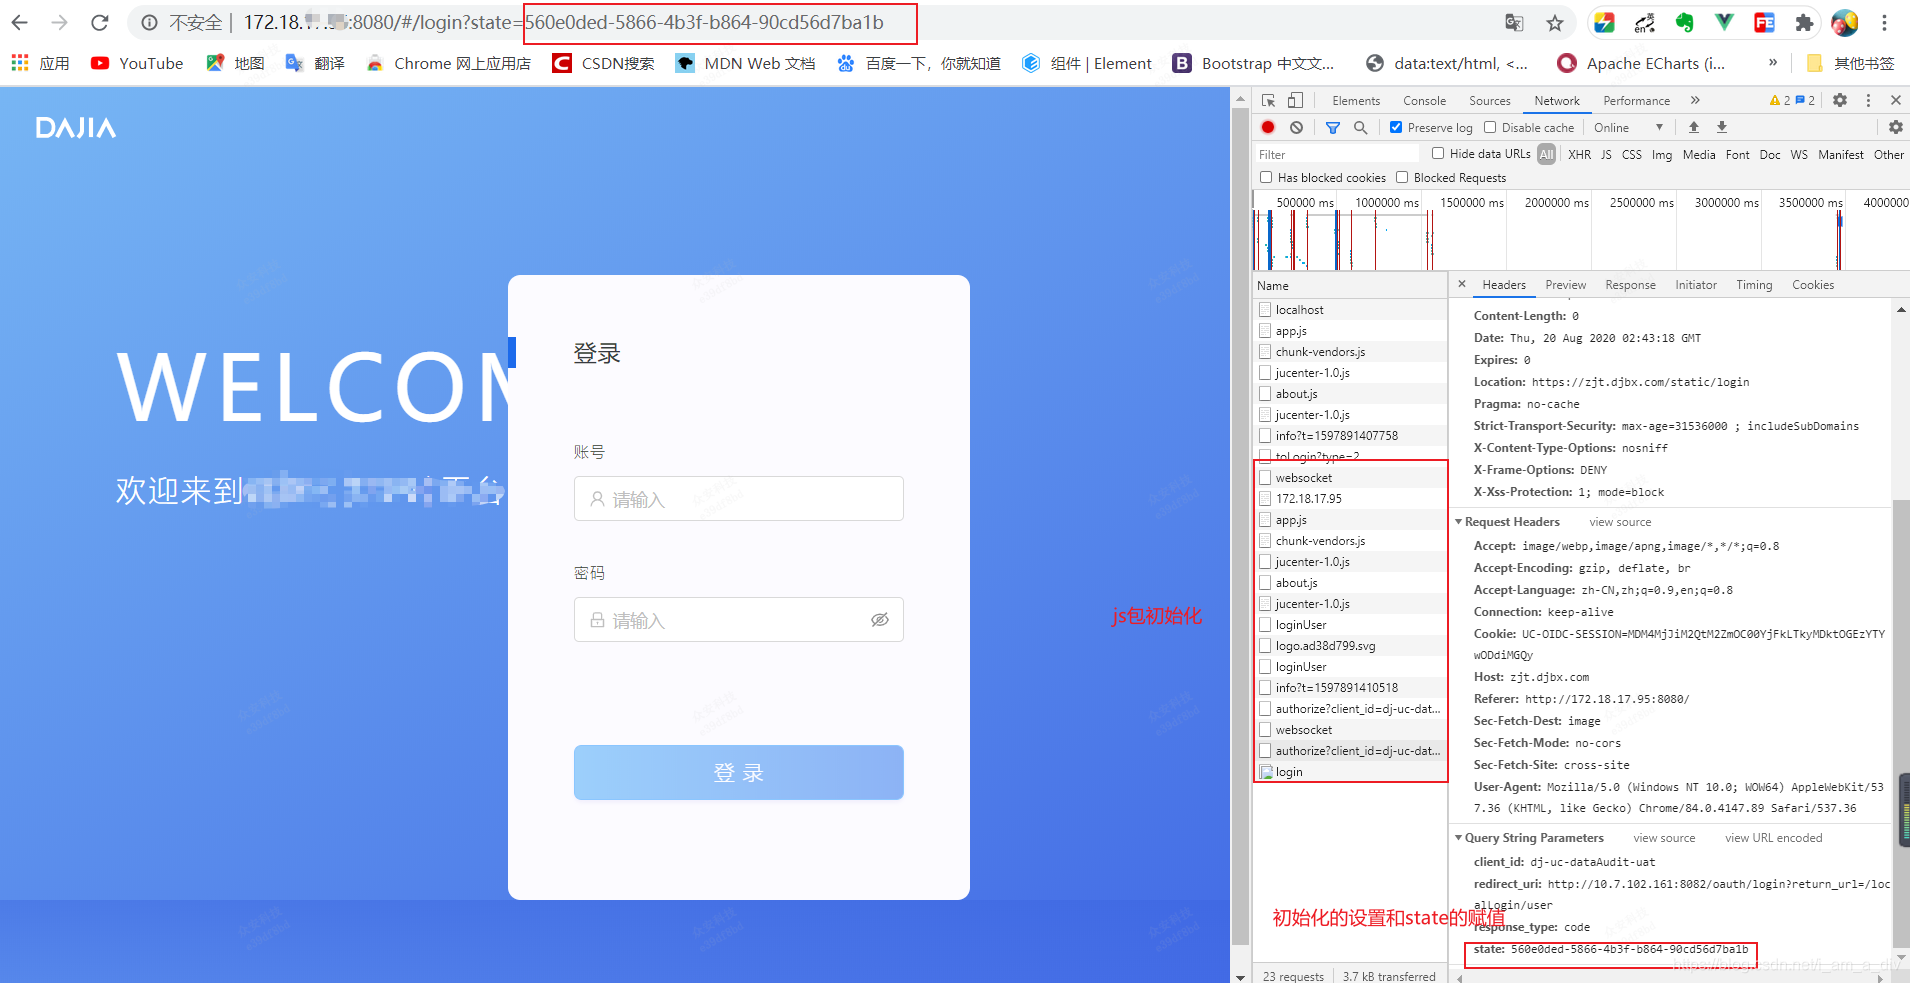Toggle the network filter bar

pyautogui.click(x=1332, y=127)
